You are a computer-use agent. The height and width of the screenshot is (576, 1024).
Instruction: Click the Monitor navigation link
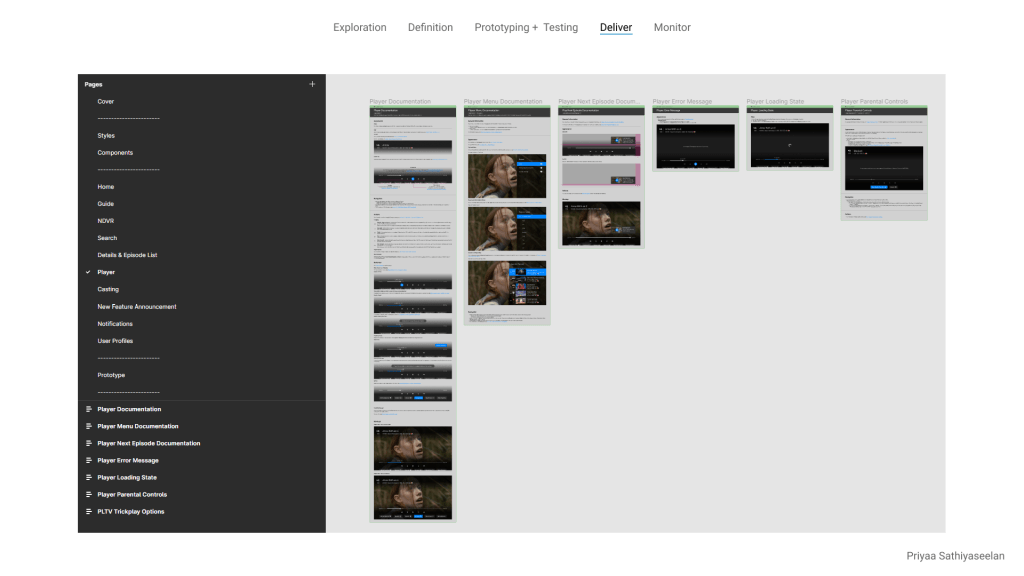[672, 28]
